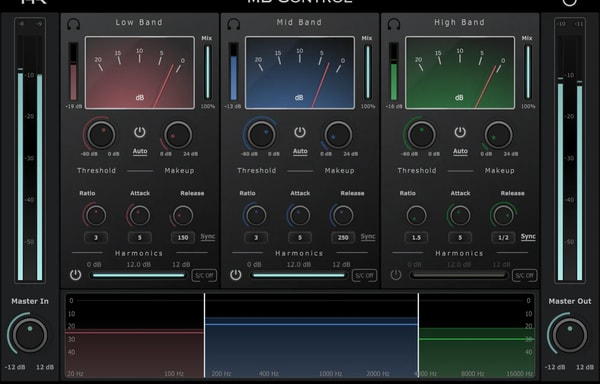
Task: Toggle Sync for Low Band release
Action: pyautogui.click(x=208, y=237)
